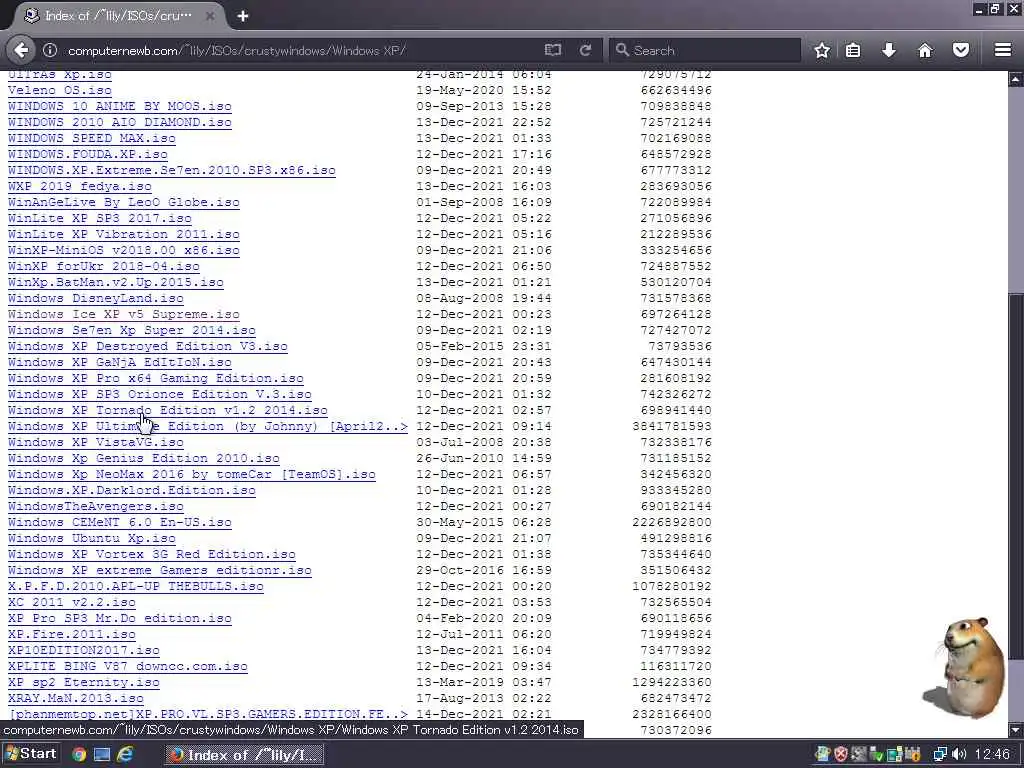The image size is (1024, 768).
Task: Open Windows.XP.Darklord.Edition.iso link
Action: (132, 490)
